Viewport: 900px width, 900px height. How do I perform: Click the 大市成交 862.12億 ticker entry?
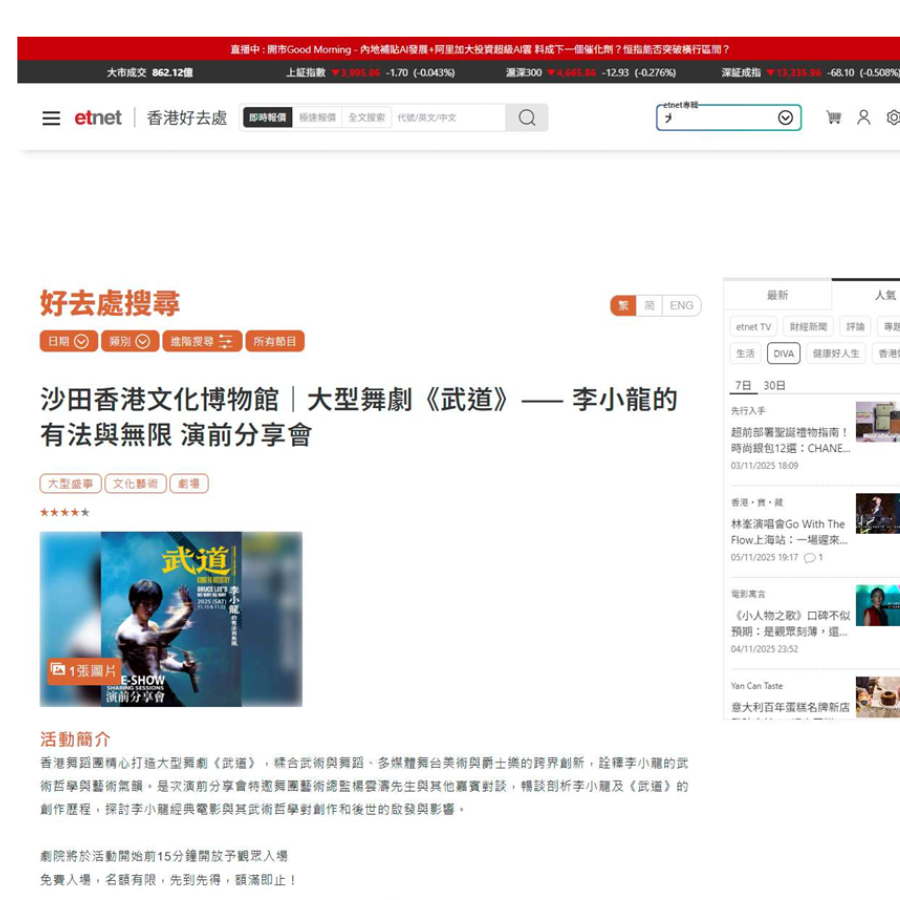pos(150,72)
